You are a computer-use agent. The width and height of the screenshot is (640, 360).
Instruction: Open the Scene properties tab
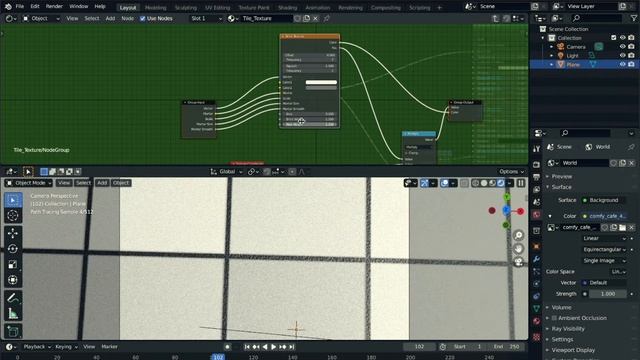[536, 202]
